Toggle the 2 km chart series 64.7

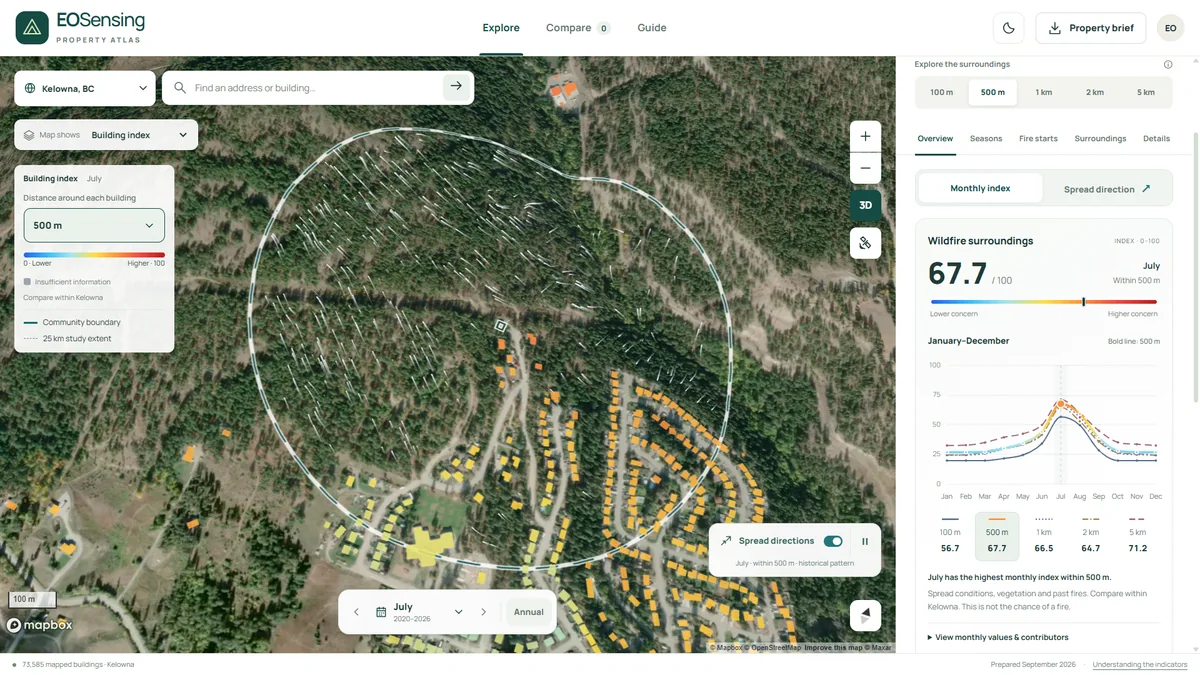click(1091, 534)
